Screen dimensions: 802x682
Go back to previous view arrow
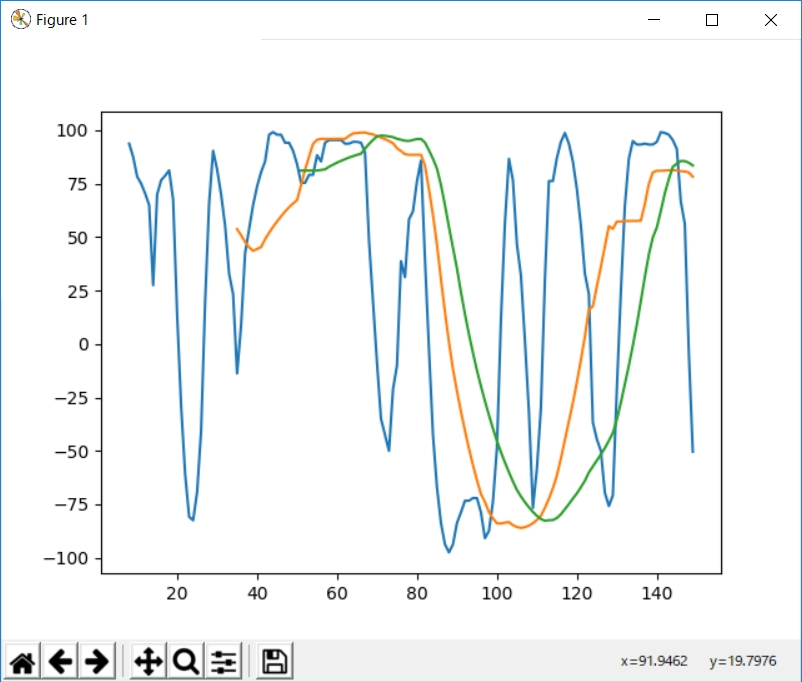(x=60, y=661)
